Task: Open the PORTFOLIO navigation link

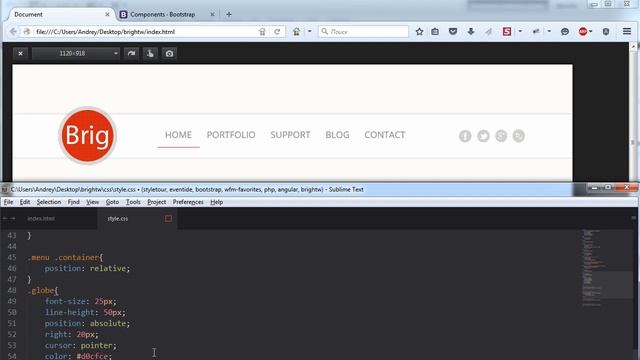Action: pyautogui.click(x=231, y=135)
